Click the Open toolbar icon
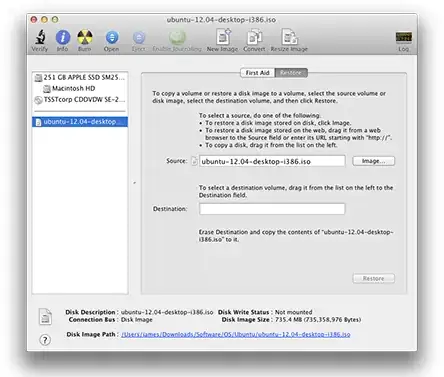This screenshot has width=444, height=377. tap(112, 37)
